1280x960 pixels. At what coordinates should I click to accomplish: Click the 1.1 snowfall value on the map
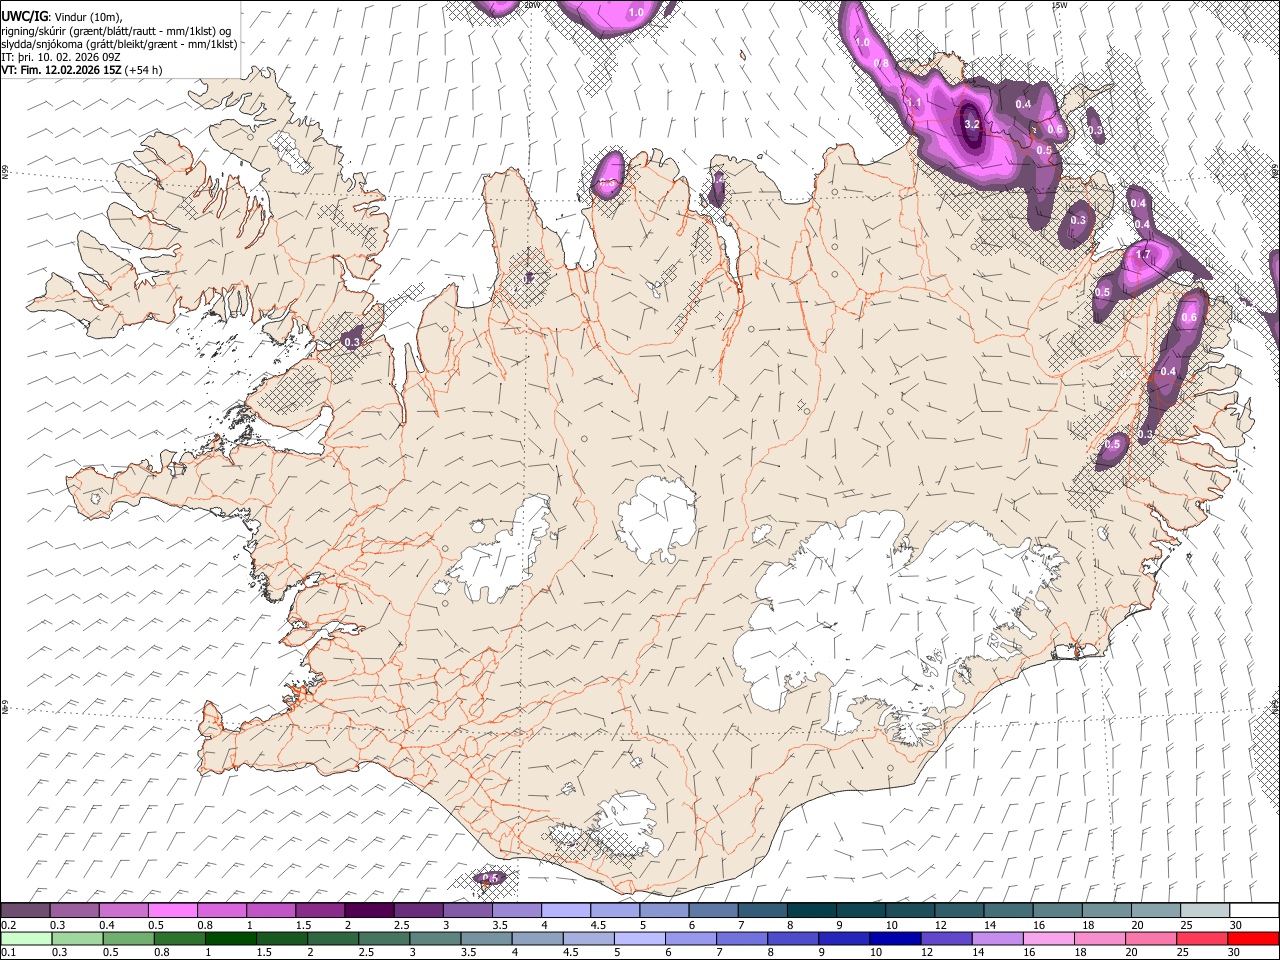[x=914, y=103]
